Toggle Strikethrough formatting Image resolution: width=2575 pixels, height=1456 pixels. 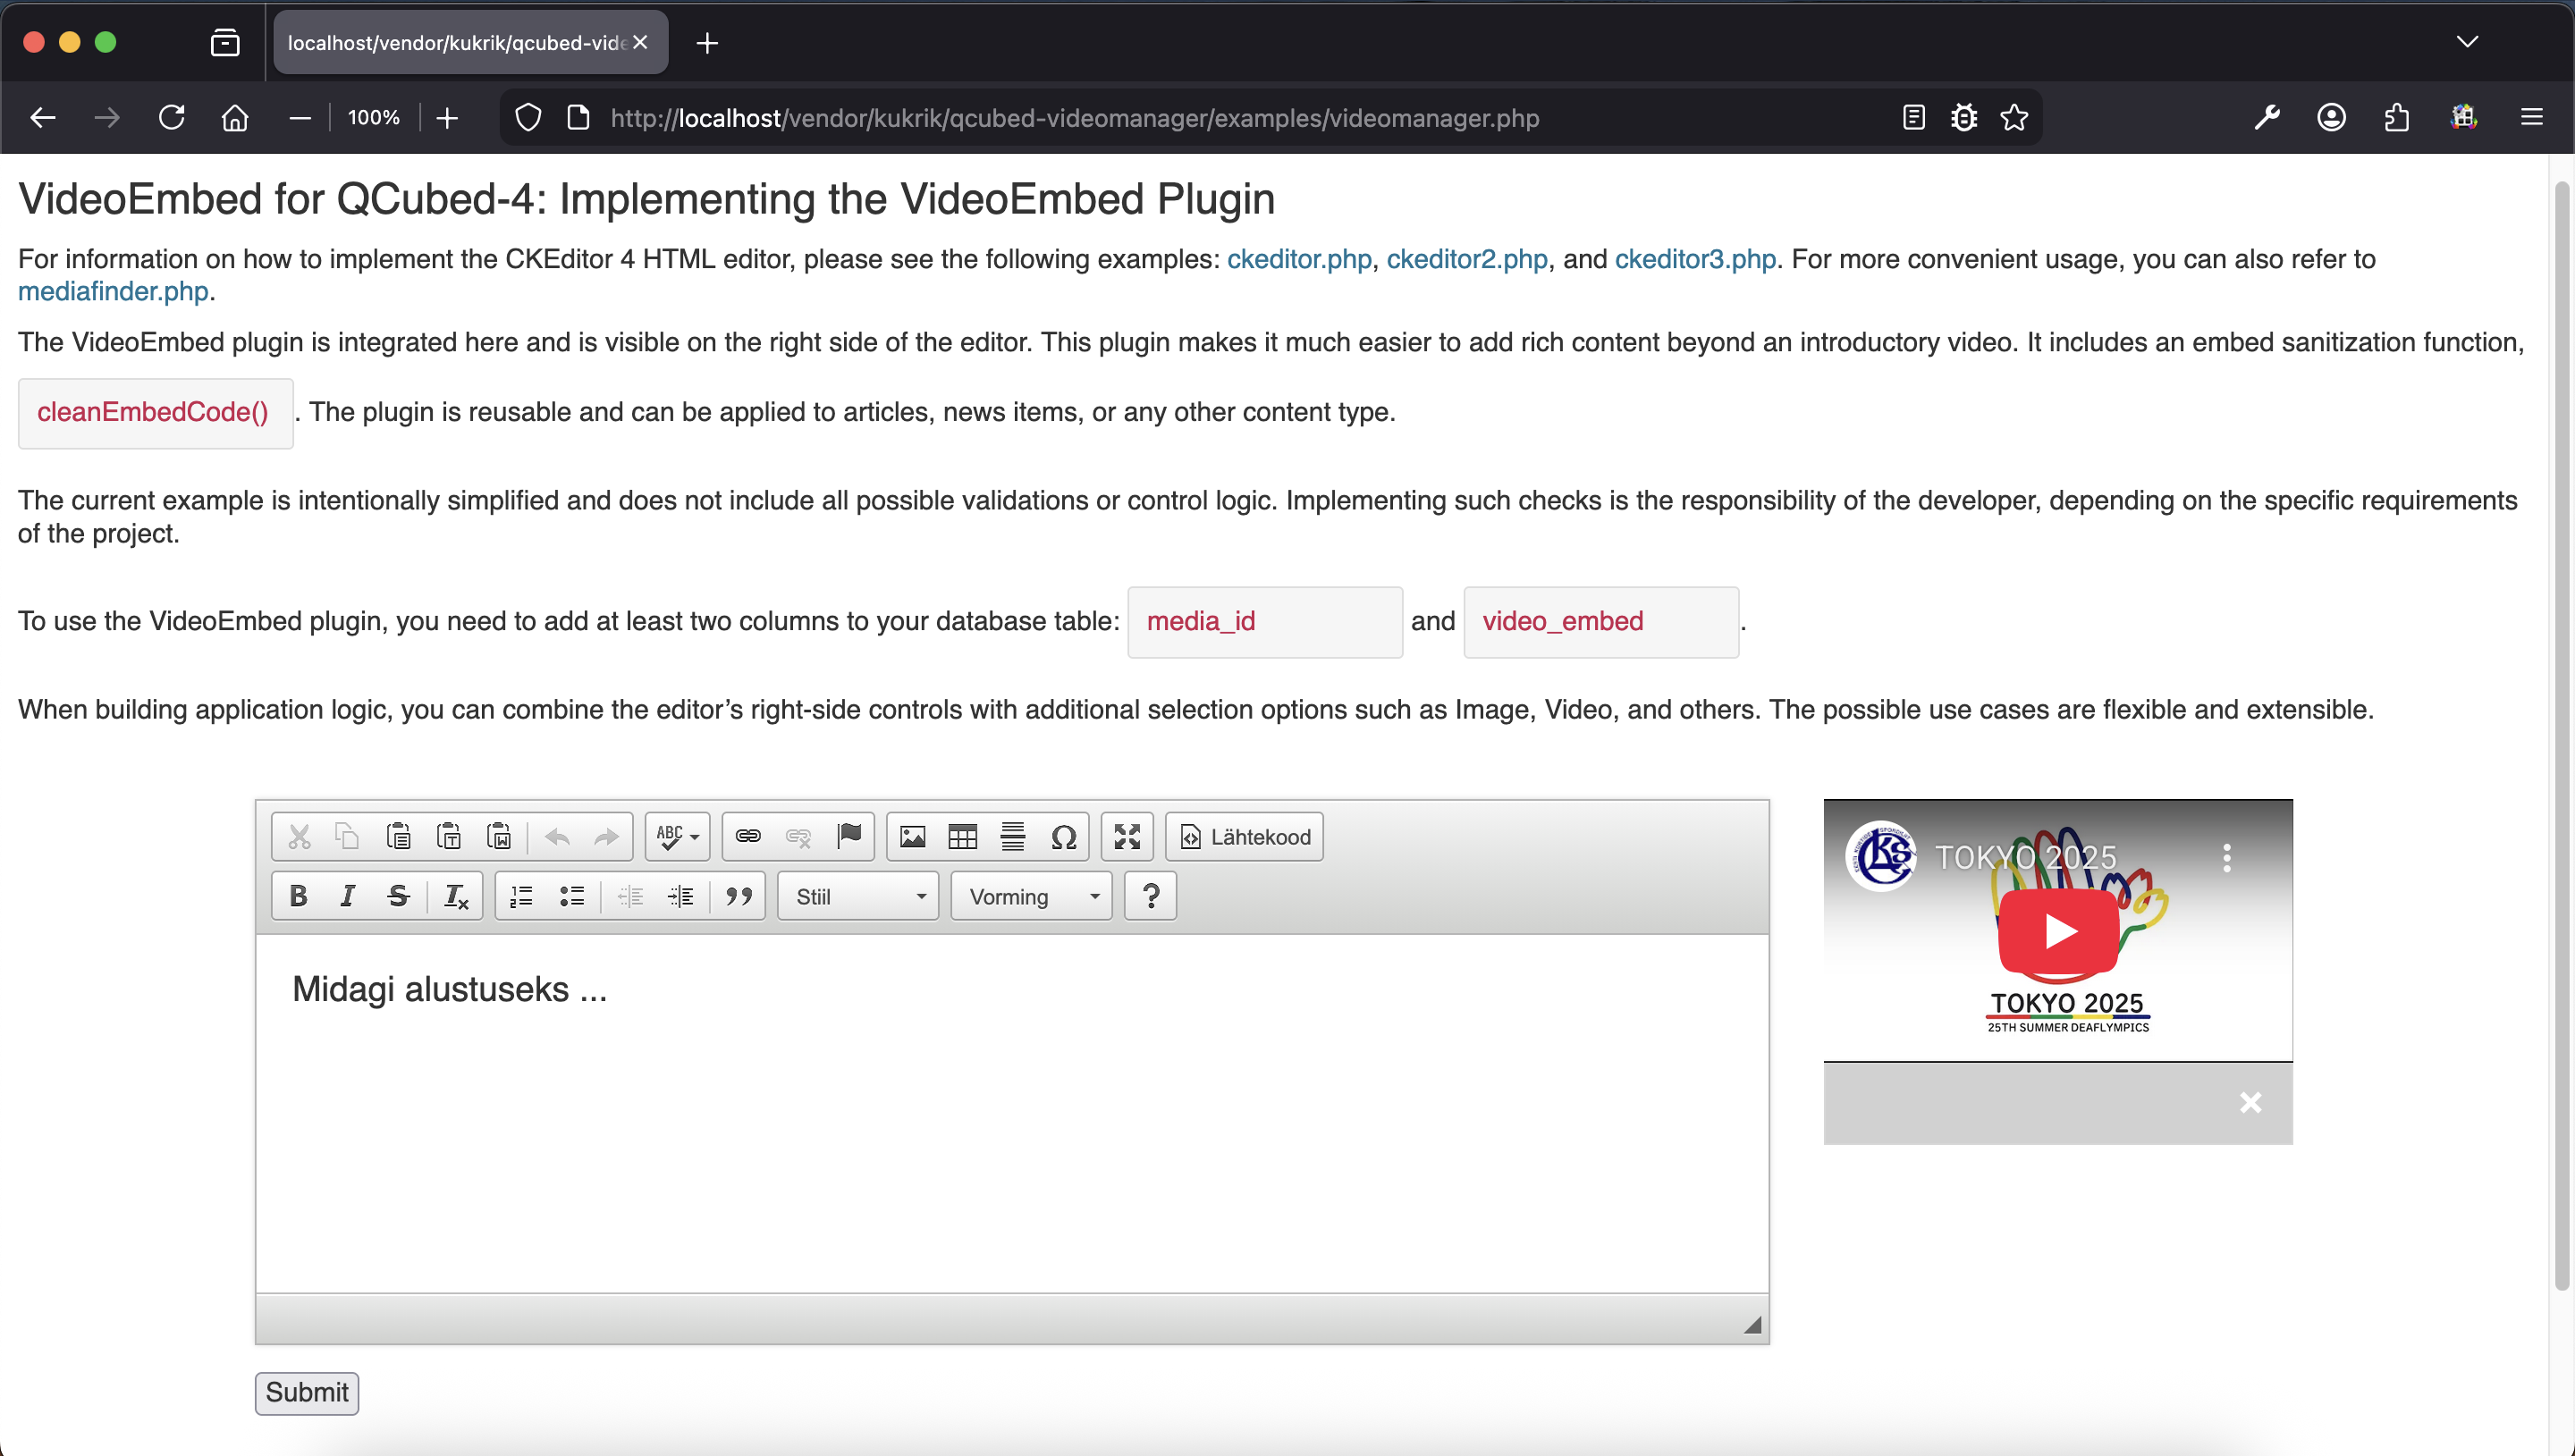tap(398, 896)
